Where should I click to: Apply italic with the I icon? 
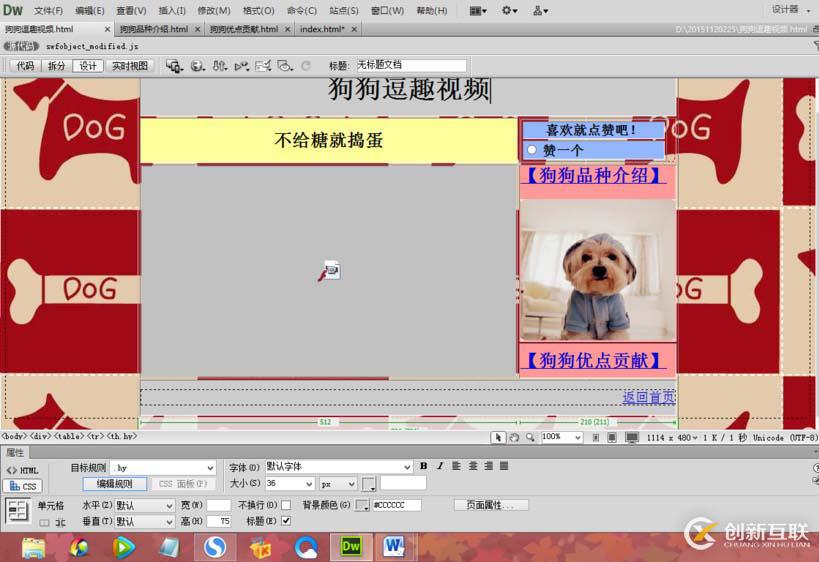pos(440,466)
